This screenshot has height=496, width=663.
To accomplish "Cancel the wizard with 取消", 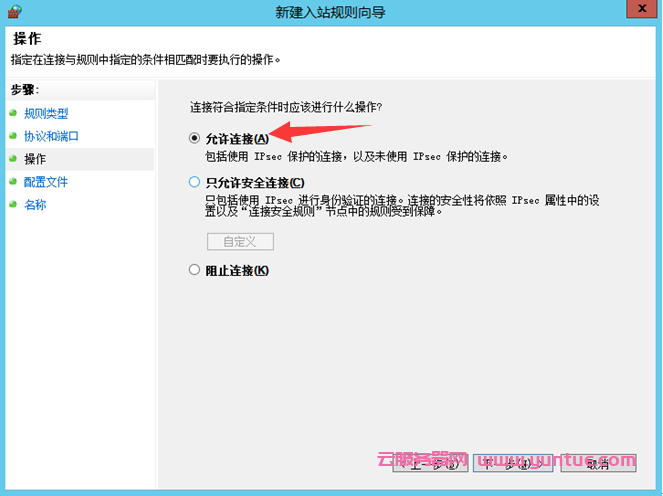I will coord(598,464).
